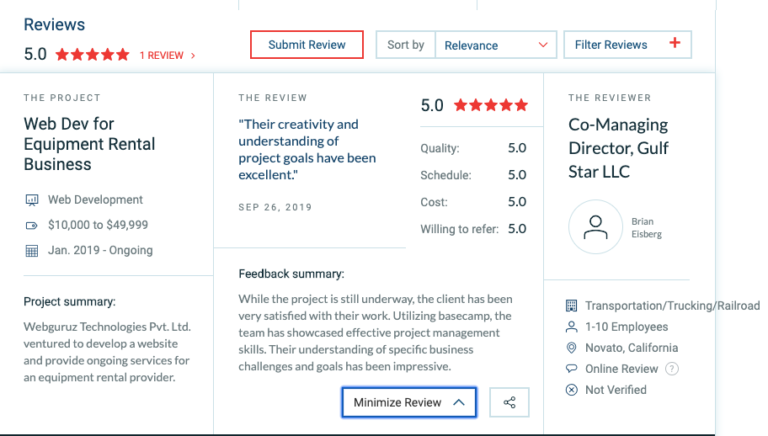Open the 1 Review link
768x436 pixels.
tap(167, 55)
